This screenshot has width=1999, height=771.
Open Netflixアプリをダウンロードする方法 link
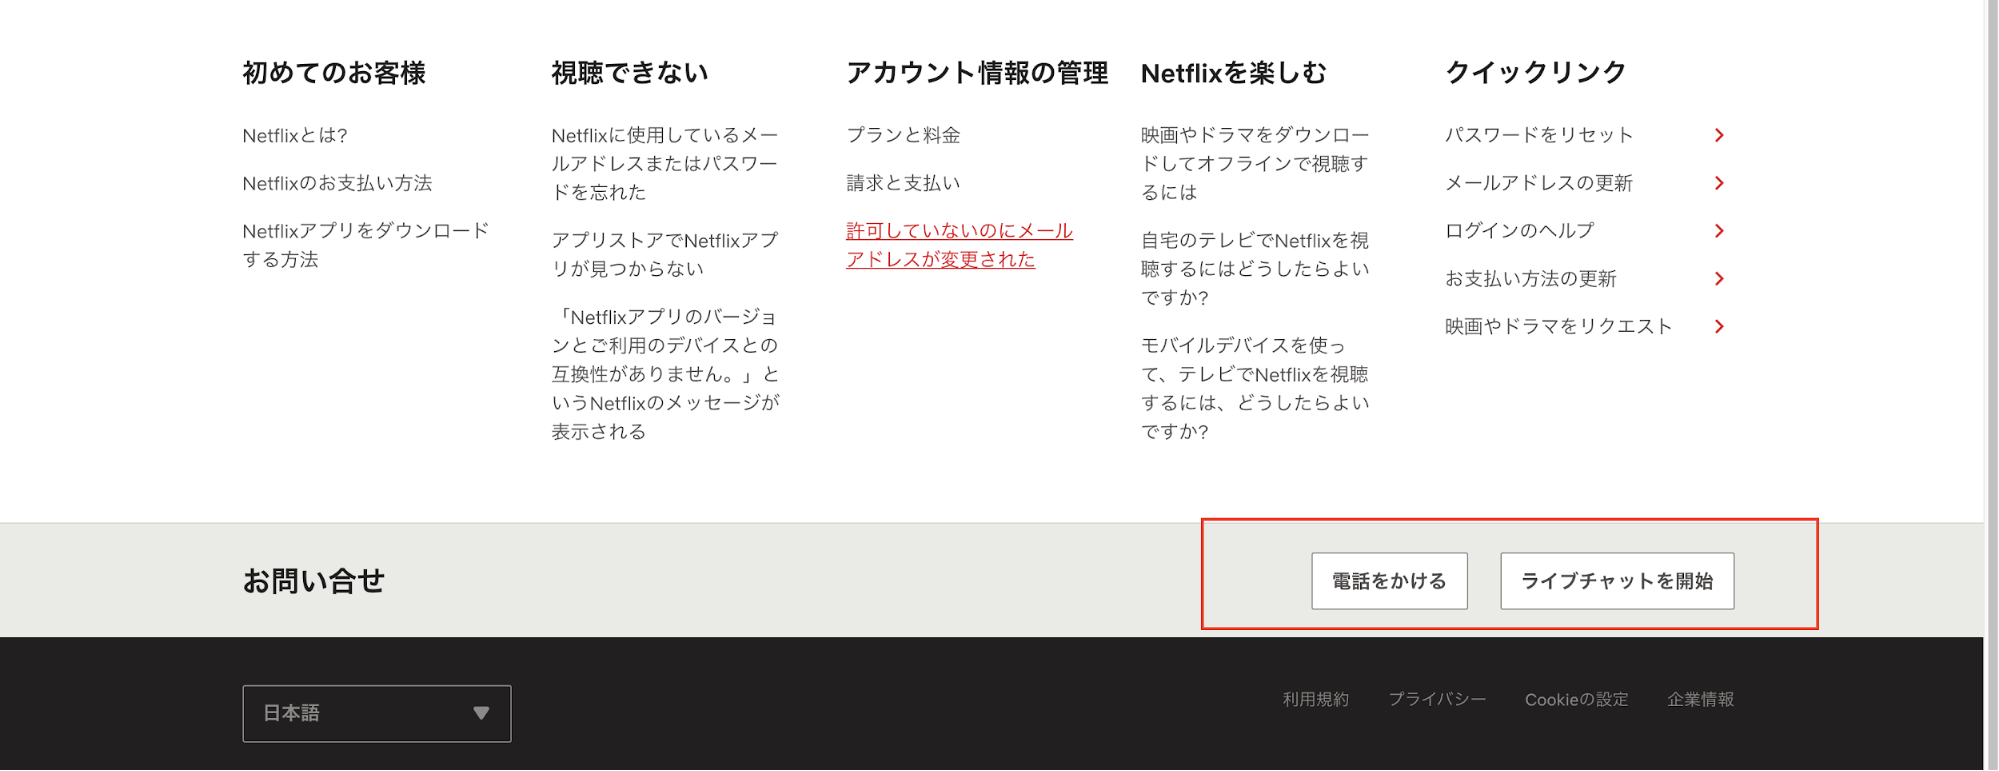366,245
